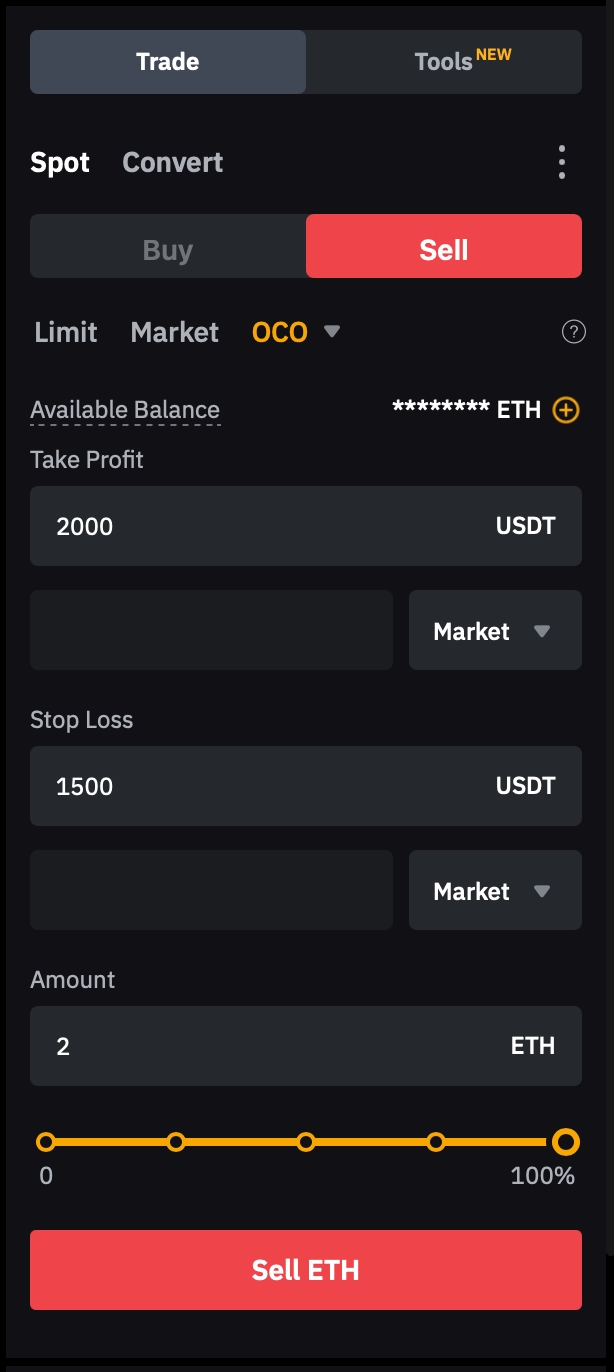Viewport: 614px width, 1372px height.
Task: Click the Take Profit price field showing 2000
Action: point(260,527)
